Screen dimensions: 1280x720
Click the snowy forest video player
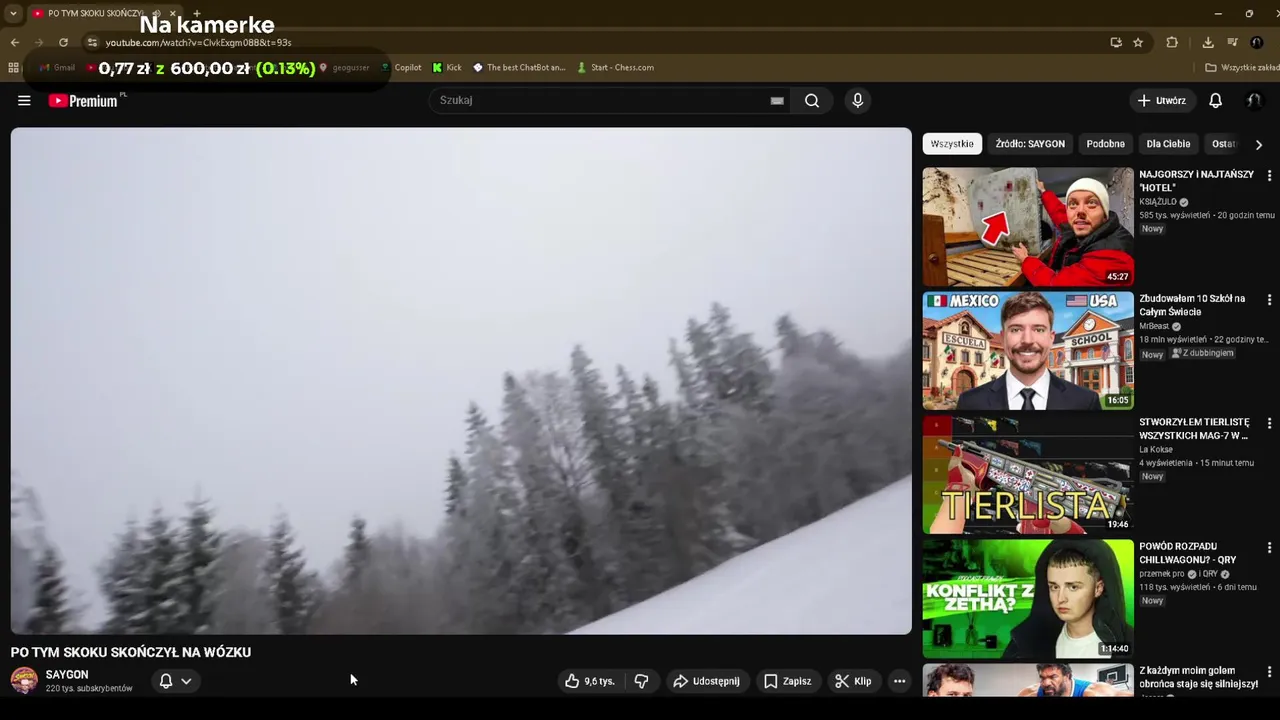click(x=461, y=381)
